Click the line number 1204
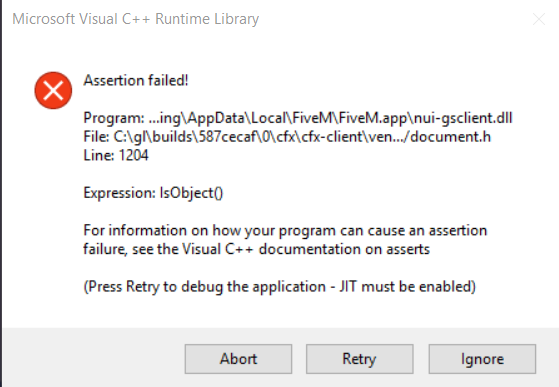The width and height of the screenshot is (559, 387). [x=133, y=155]
